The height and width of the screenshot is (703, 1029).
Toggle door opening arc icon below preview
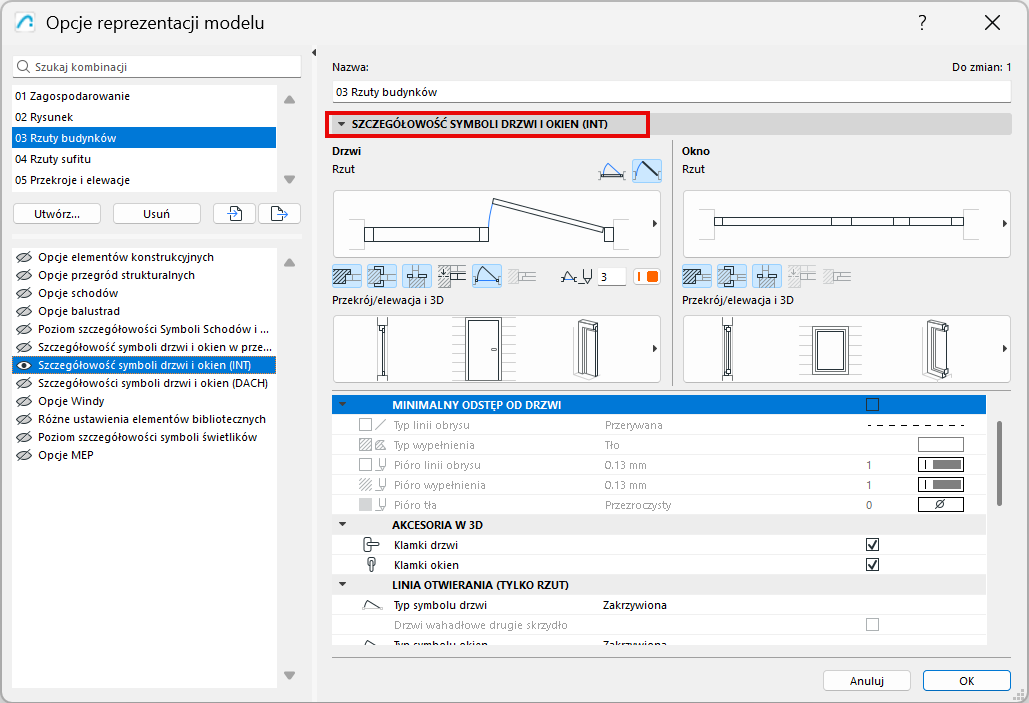[487, 276]
